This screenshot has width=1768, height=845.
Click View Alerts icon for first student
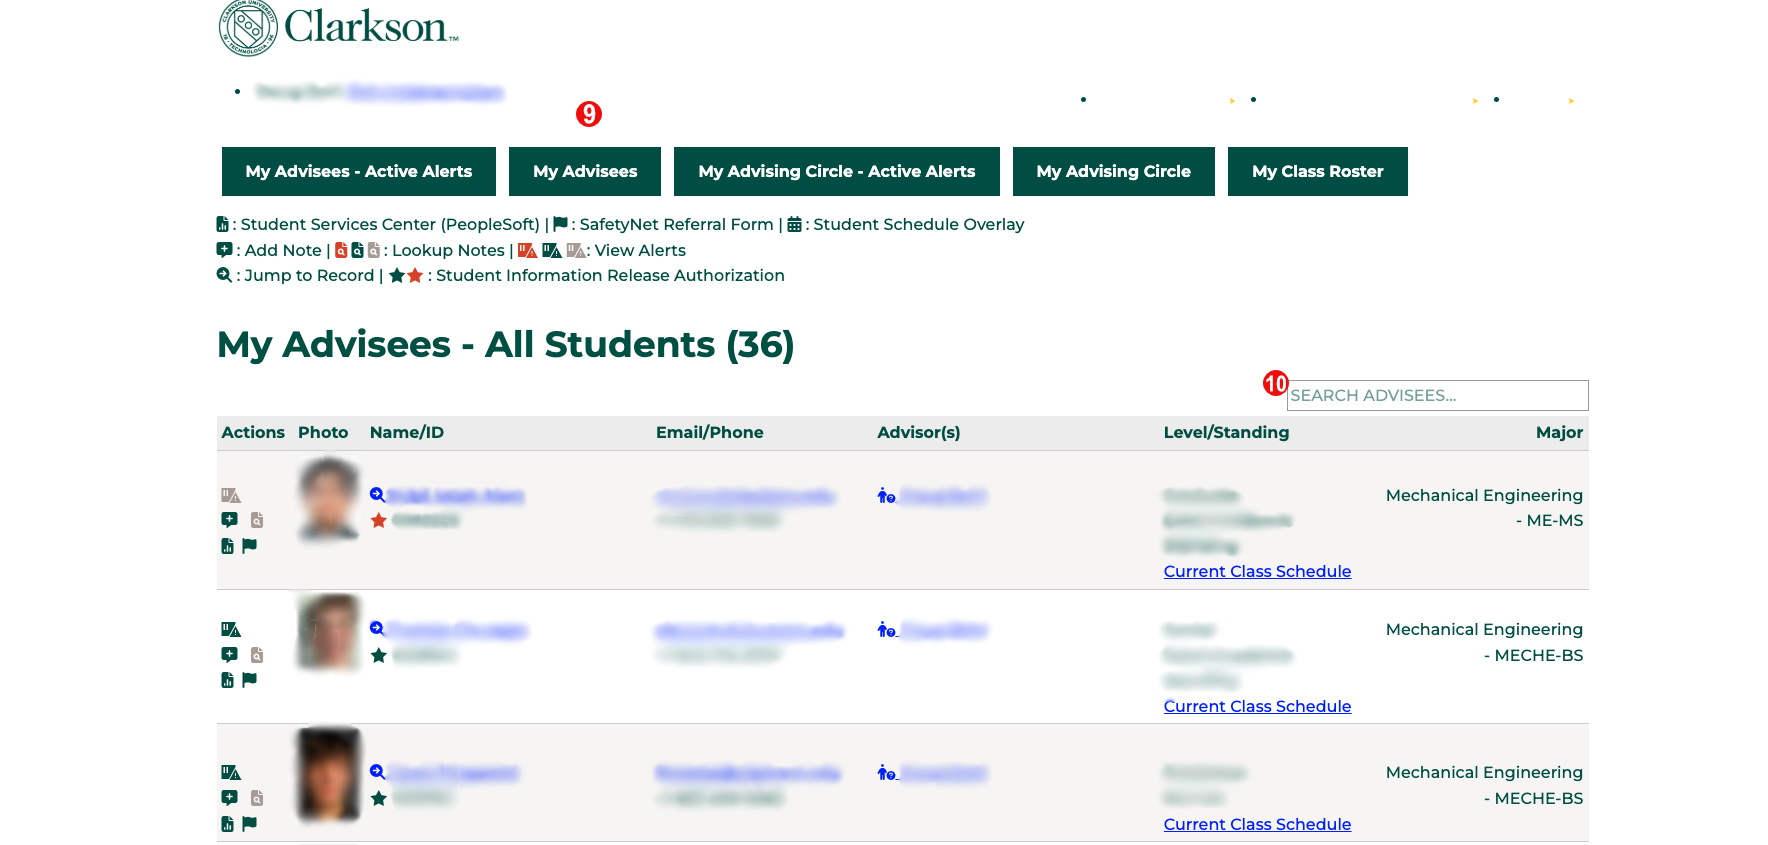231,495
